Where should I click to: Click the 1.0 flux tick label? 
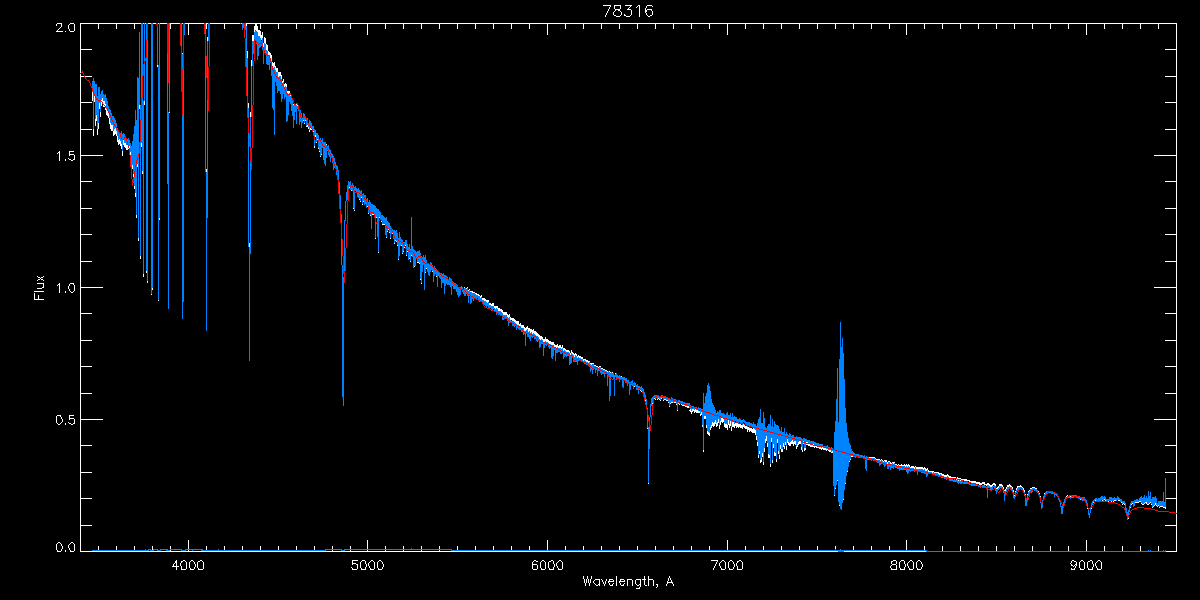pyautogui.click(x=65, y=288)
